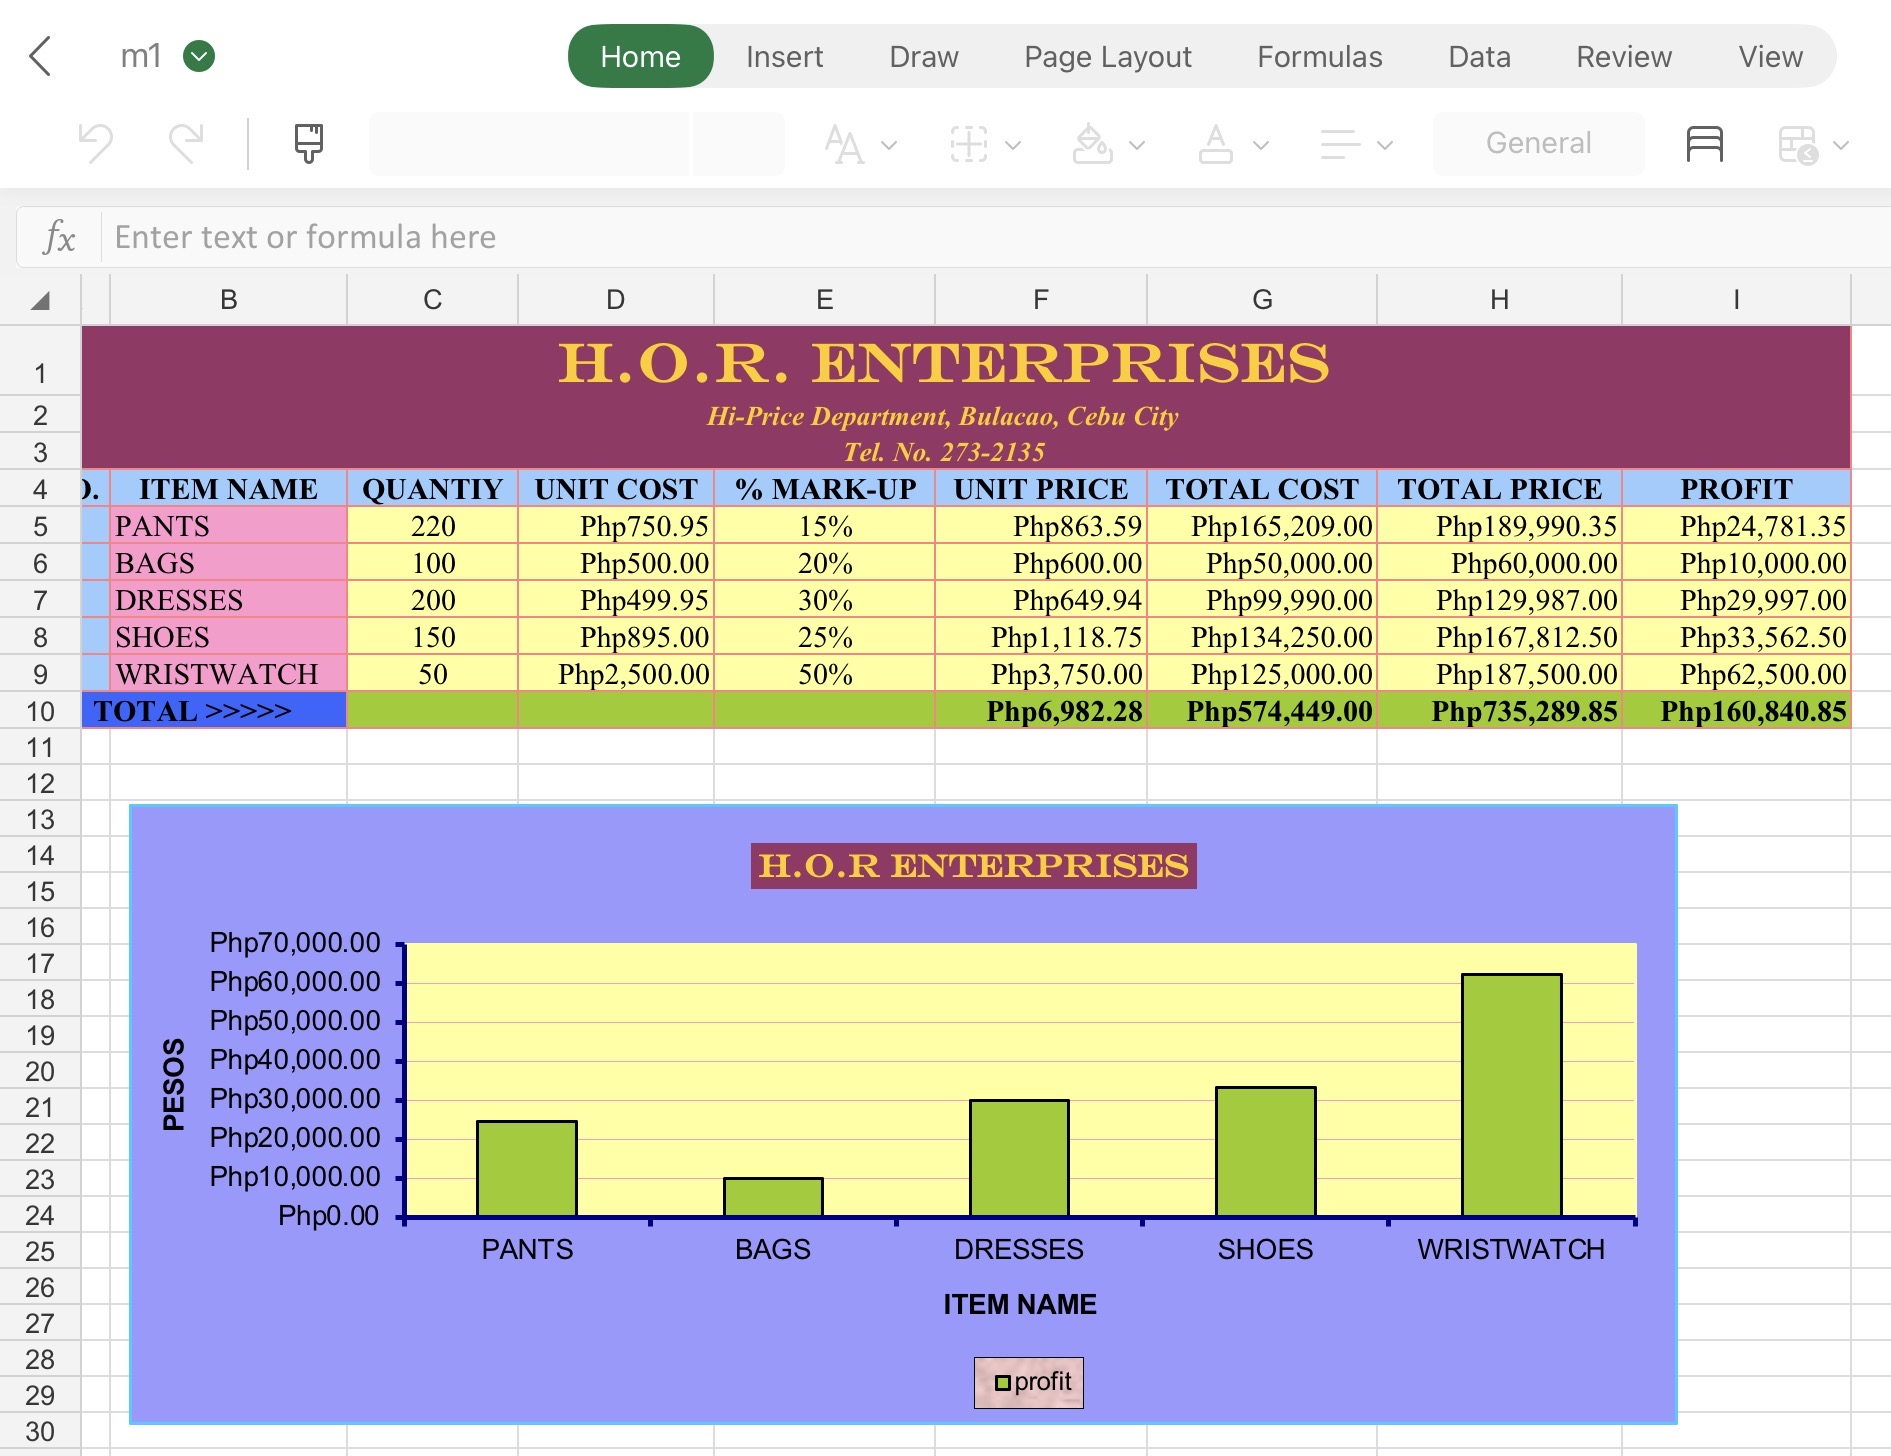Screen dimensions: 1891x1456
Task: Focus the formula bar input
Action: pyautogui.click(x=995, y=237)
